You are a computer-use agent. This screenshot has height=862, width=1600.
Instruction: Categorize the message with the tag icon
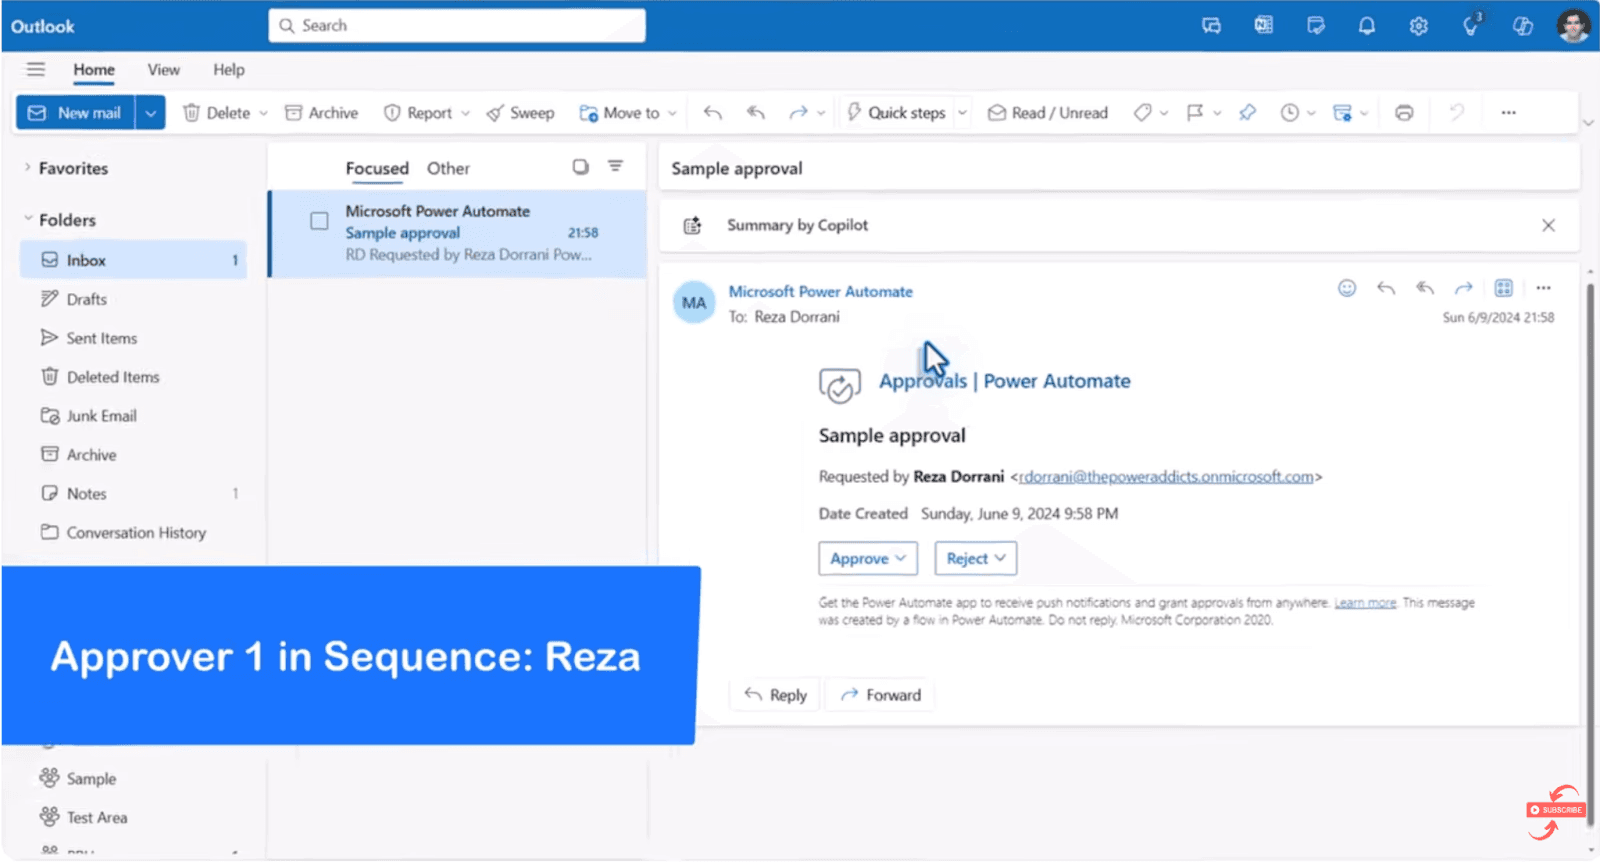[x=1142, y=113]
